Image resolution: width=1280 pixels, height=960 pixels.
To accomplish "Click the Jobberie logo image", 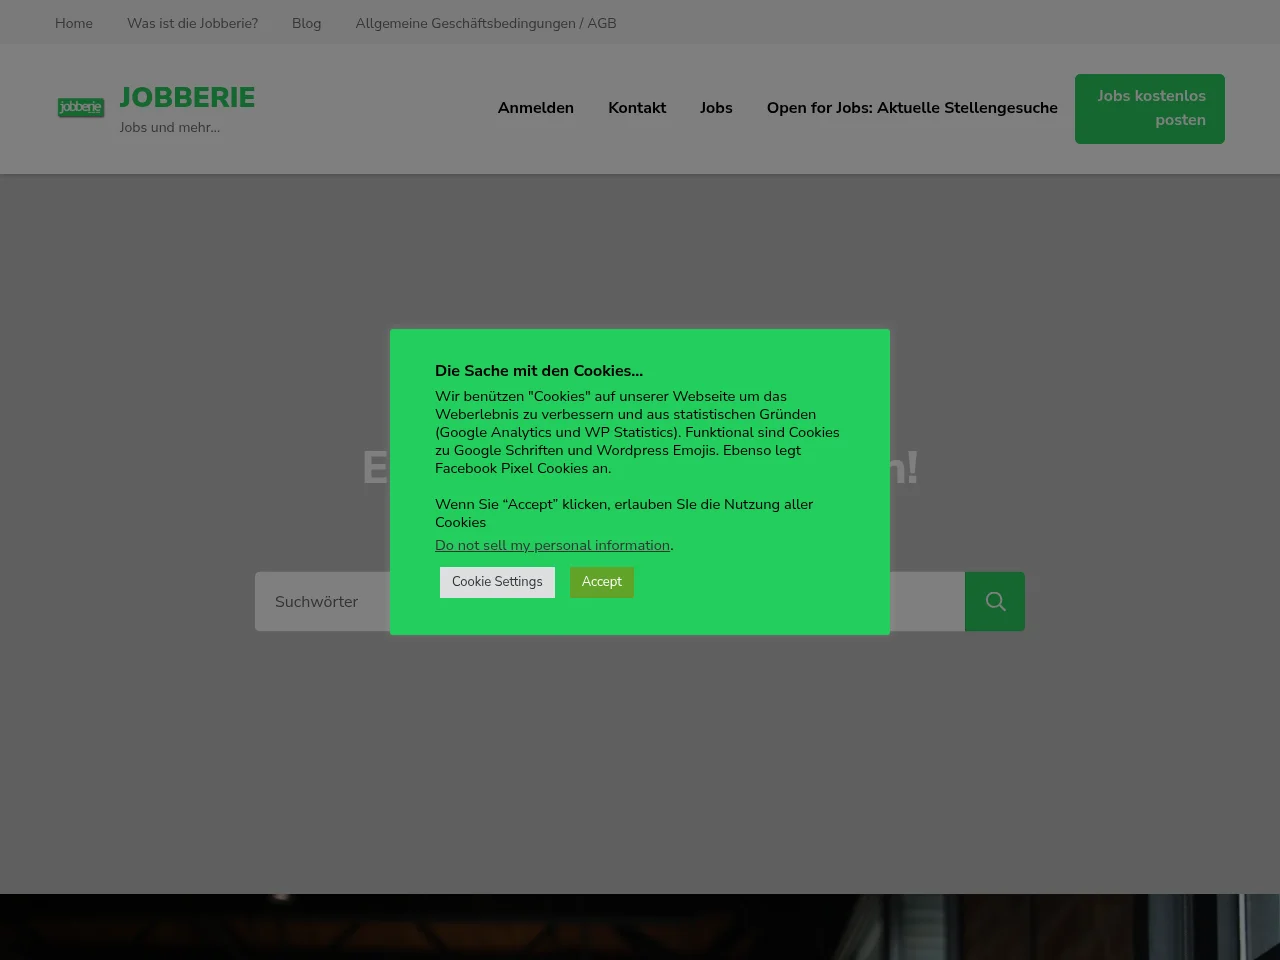I will pos(81,107).
